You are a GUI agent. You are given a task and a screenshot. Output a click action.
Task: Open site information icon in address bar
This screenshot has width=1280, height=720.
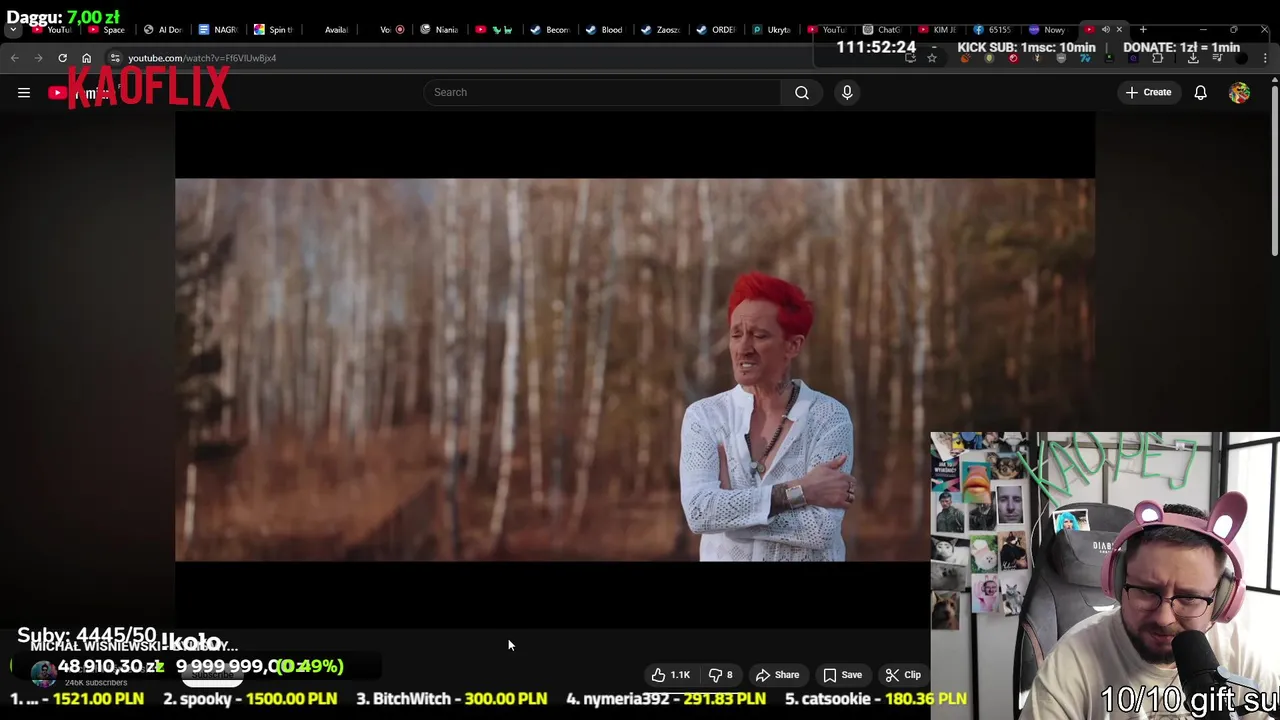point(115,58)
